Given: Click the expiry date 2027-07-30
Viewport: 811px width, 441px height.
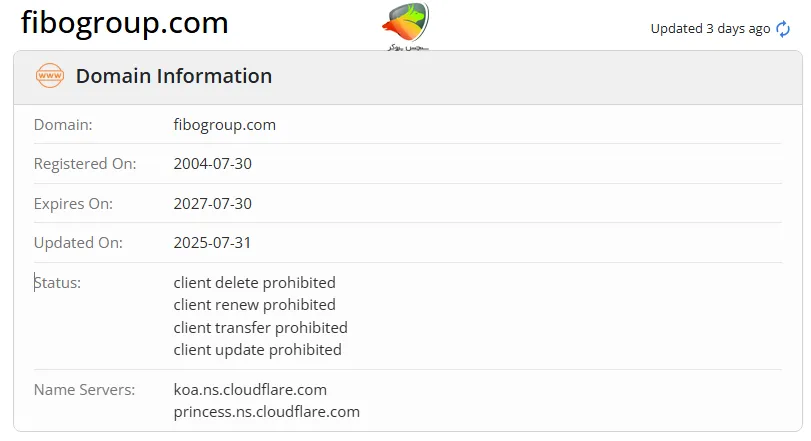Looking at the screenshot, I should 212,203.
